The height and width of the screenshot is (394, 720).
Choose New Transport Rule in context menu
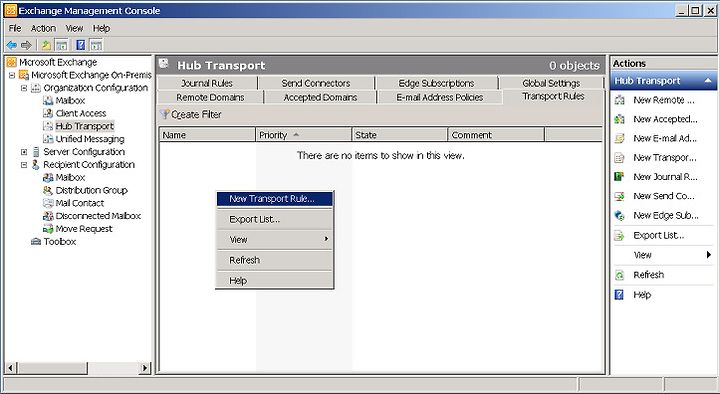click(274, 199)
